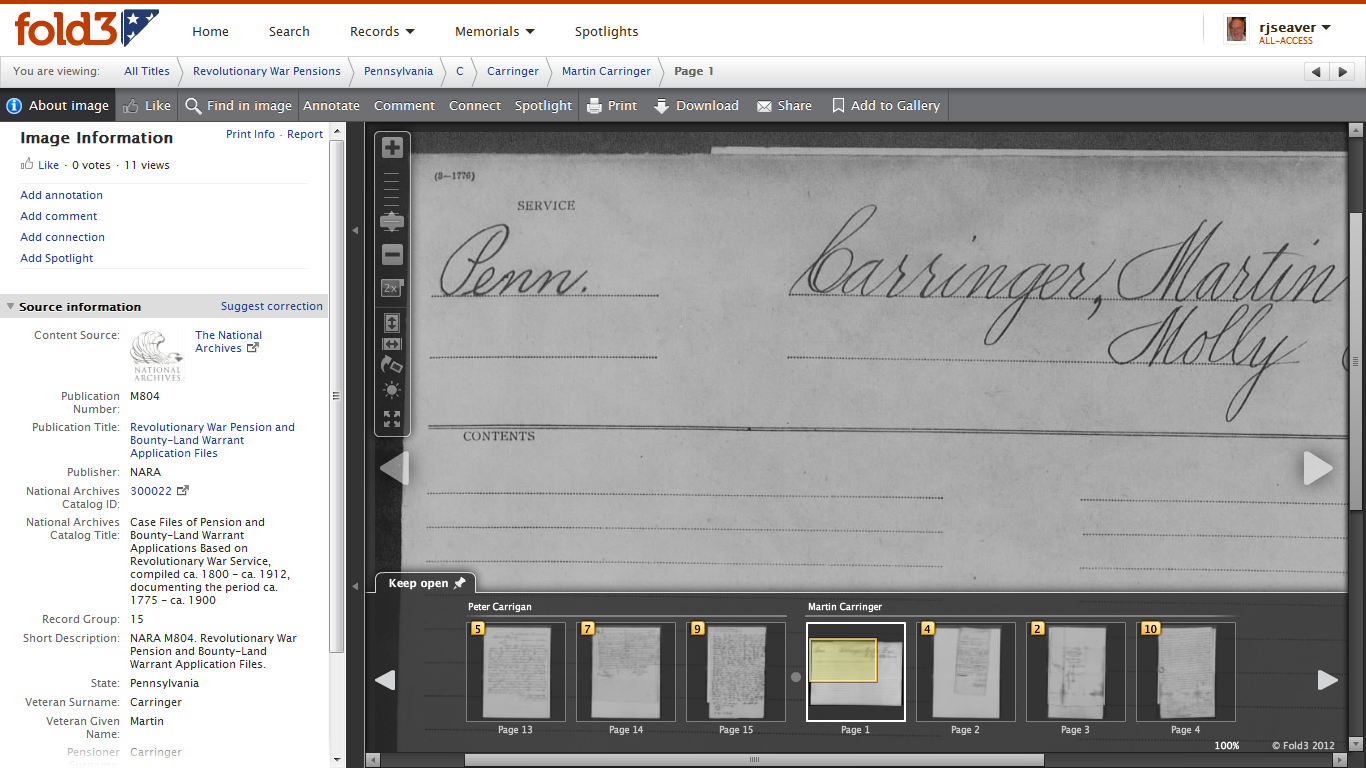Zoom out using the minus icon
Image resolution: width=1366 pixels, height=768 pixels.
tap(392, 254)
